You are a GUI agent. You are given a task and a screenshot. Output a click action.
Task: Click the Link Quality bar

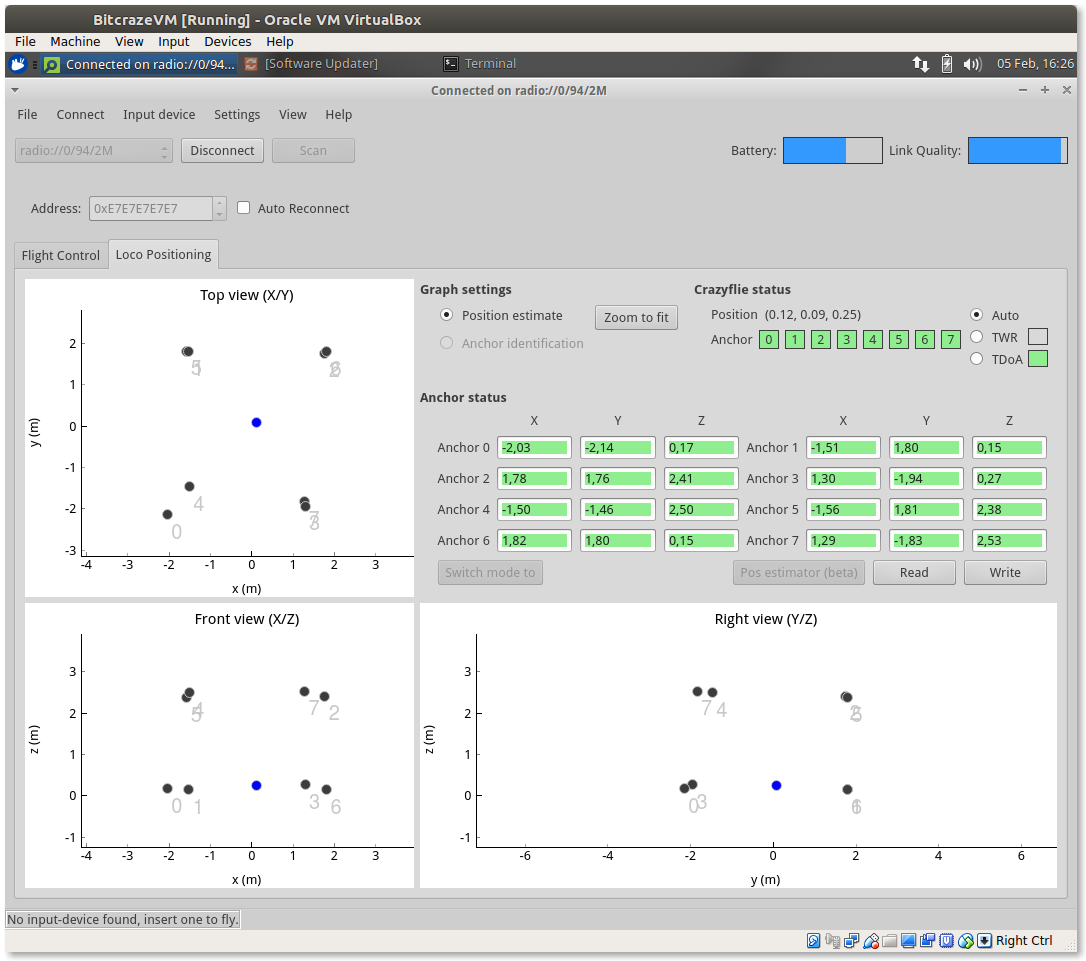tap(1017, 150)
